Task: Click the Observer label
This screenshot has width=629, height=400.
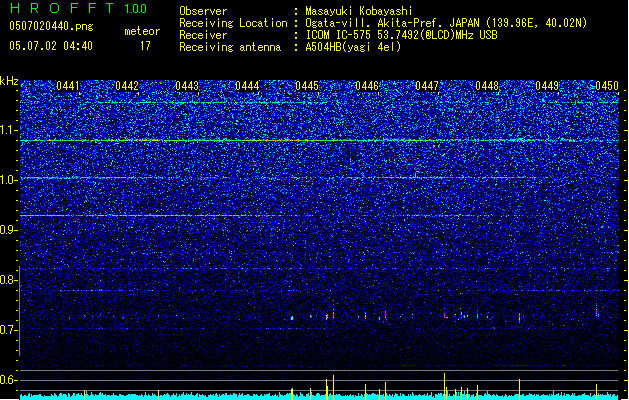Action: [203, 11]
